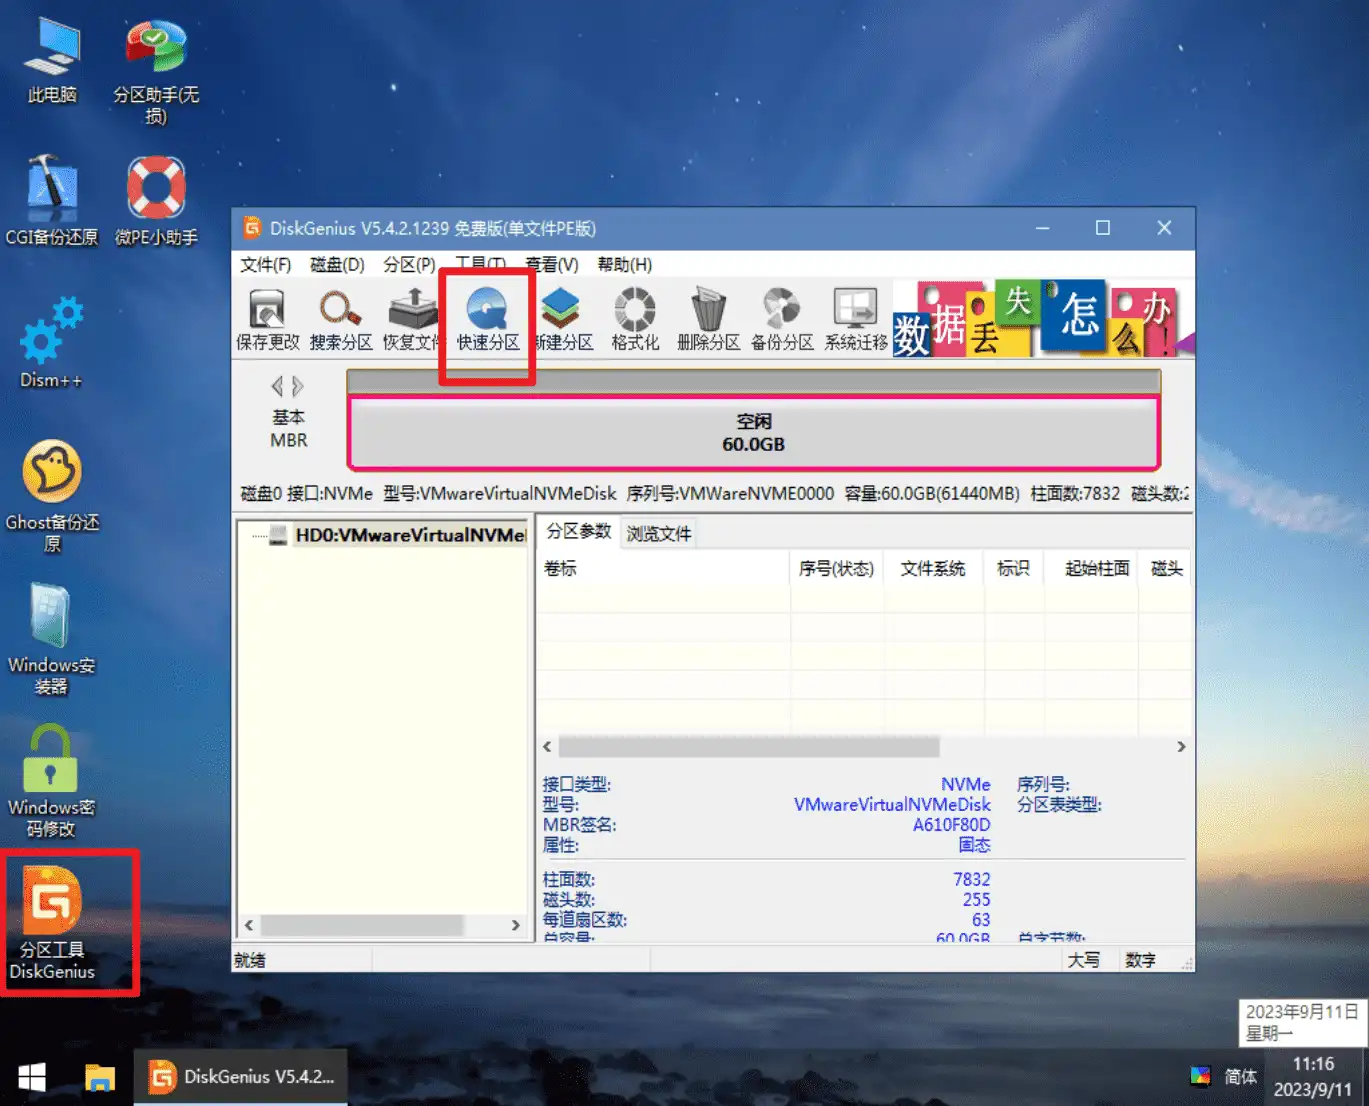1369x1106 pixels.
Task: Click the Delete Partition (删除分区) icon
Action: coord(708,320)
